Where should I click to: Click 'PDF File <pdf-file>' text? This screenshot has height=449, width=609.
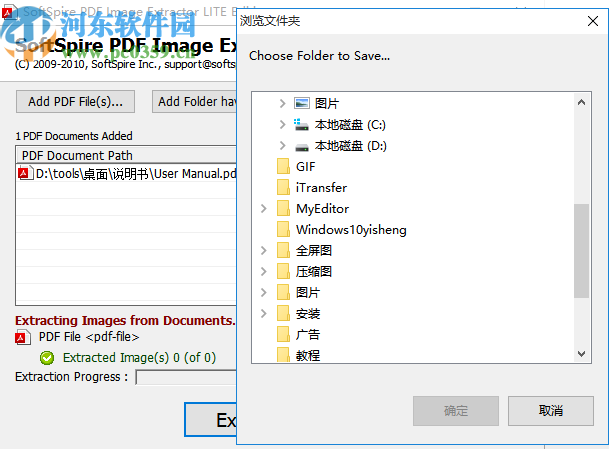89,337
